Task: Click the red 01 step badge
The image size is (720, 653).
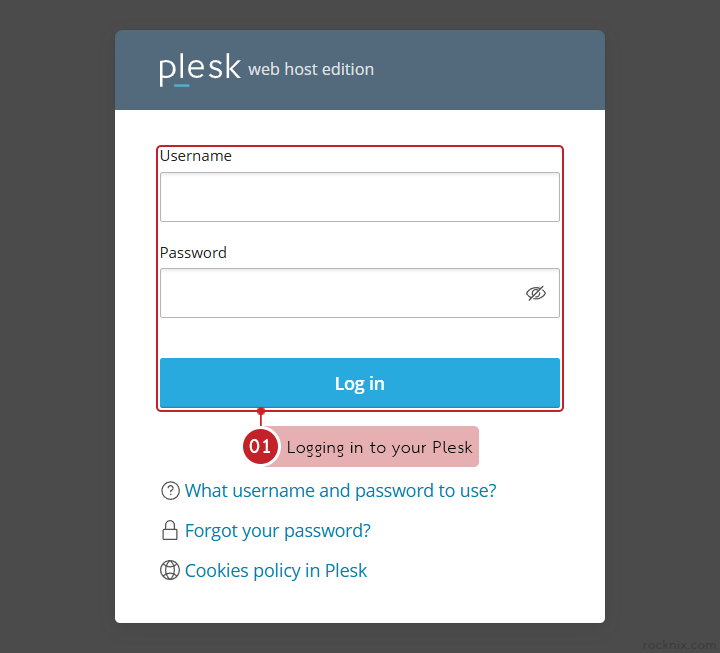Action: pos(261,447)
